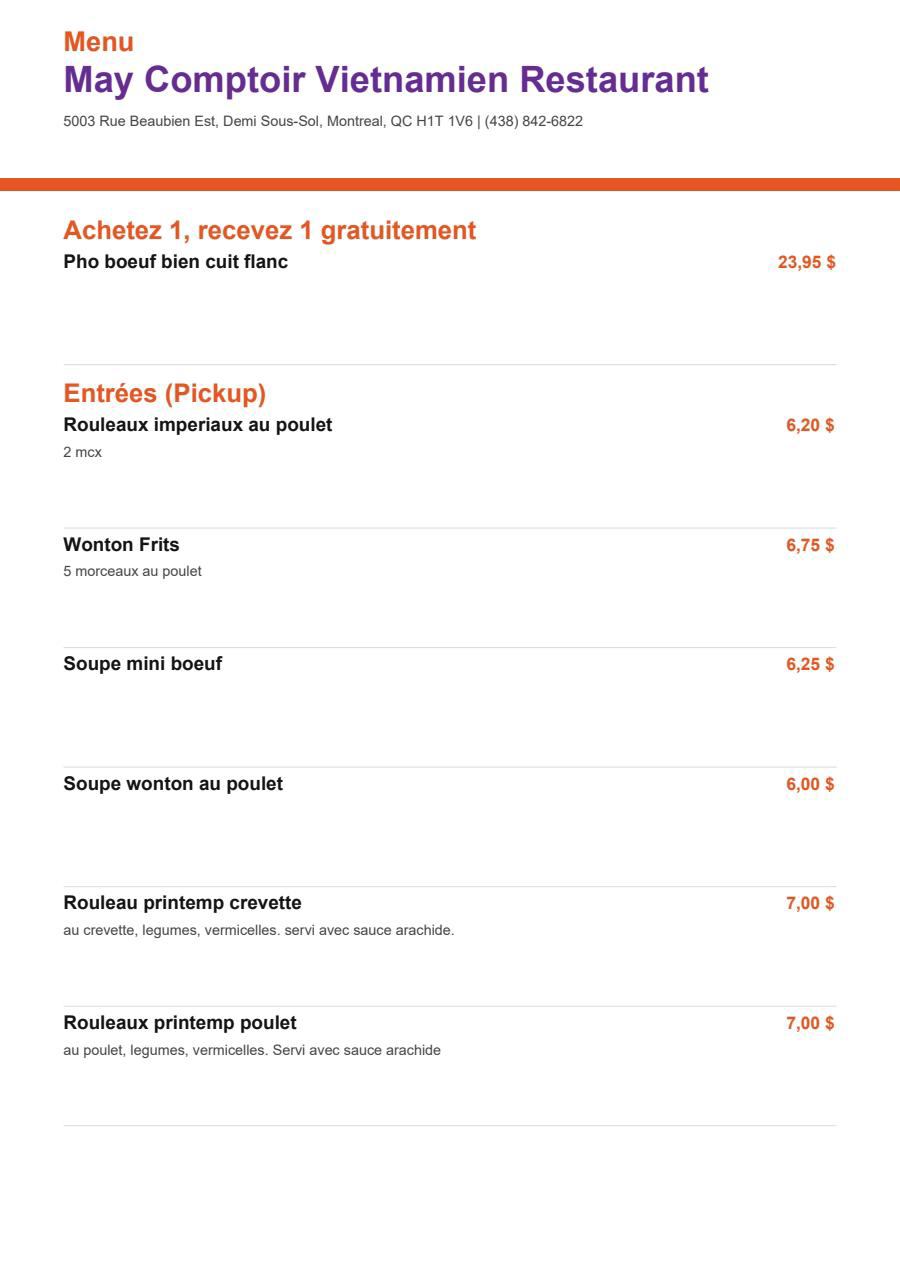Click the 5 morceaux au poulet description

pos(133,572)
